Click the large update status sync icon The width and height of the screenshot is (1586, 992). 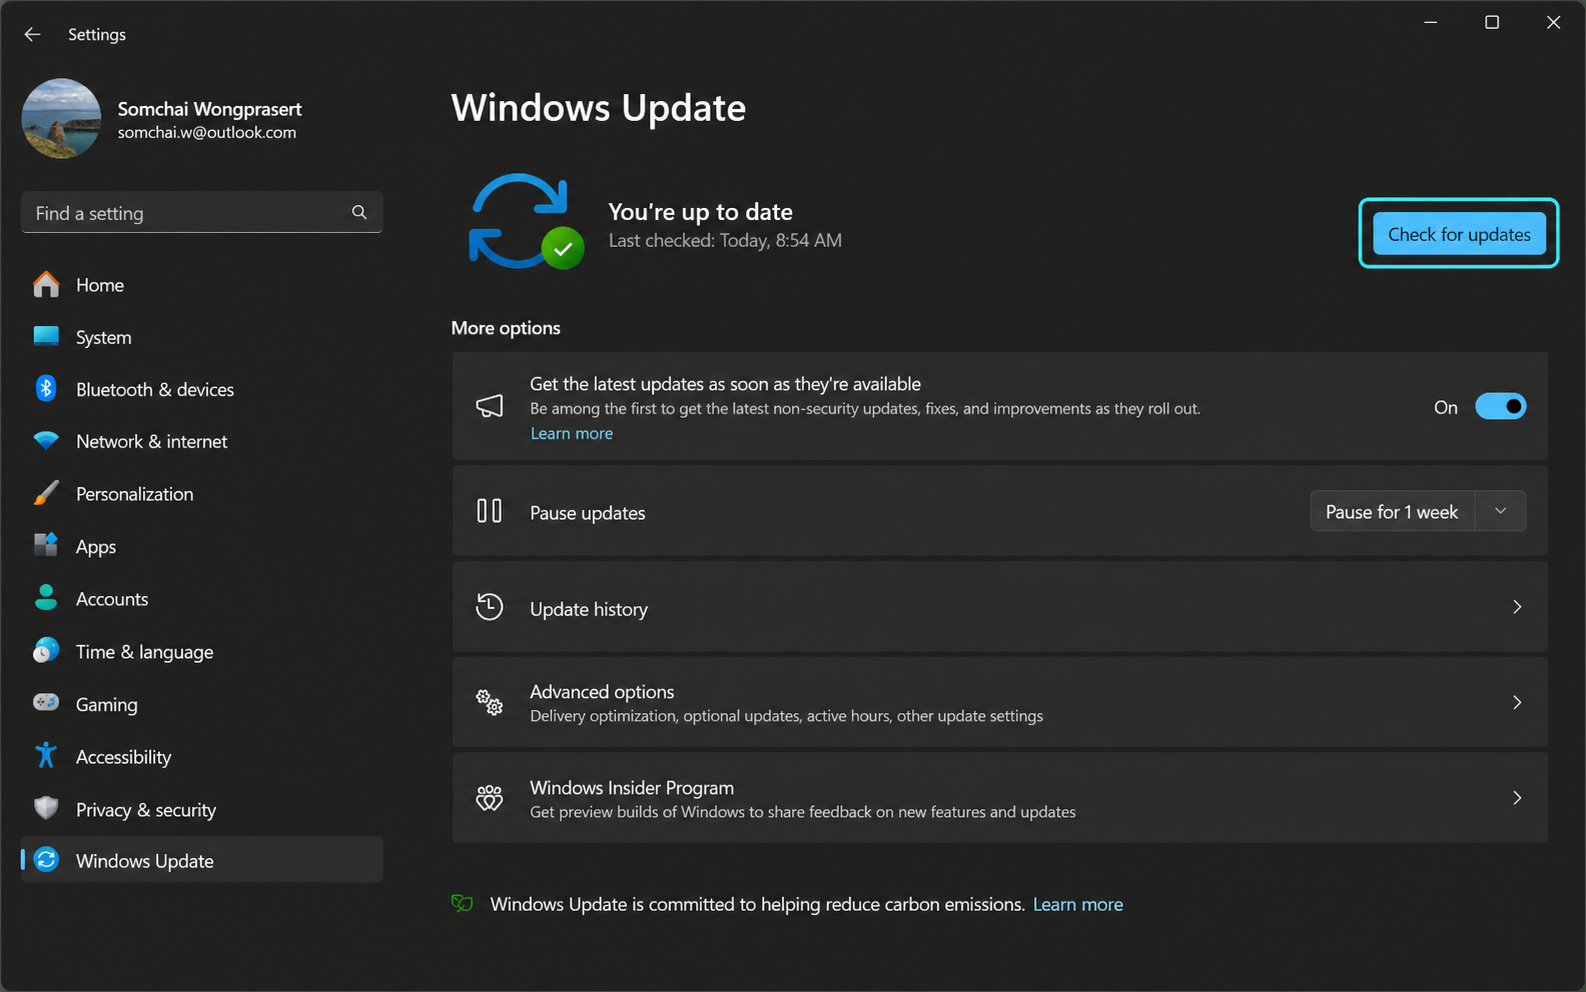point(526,222)
